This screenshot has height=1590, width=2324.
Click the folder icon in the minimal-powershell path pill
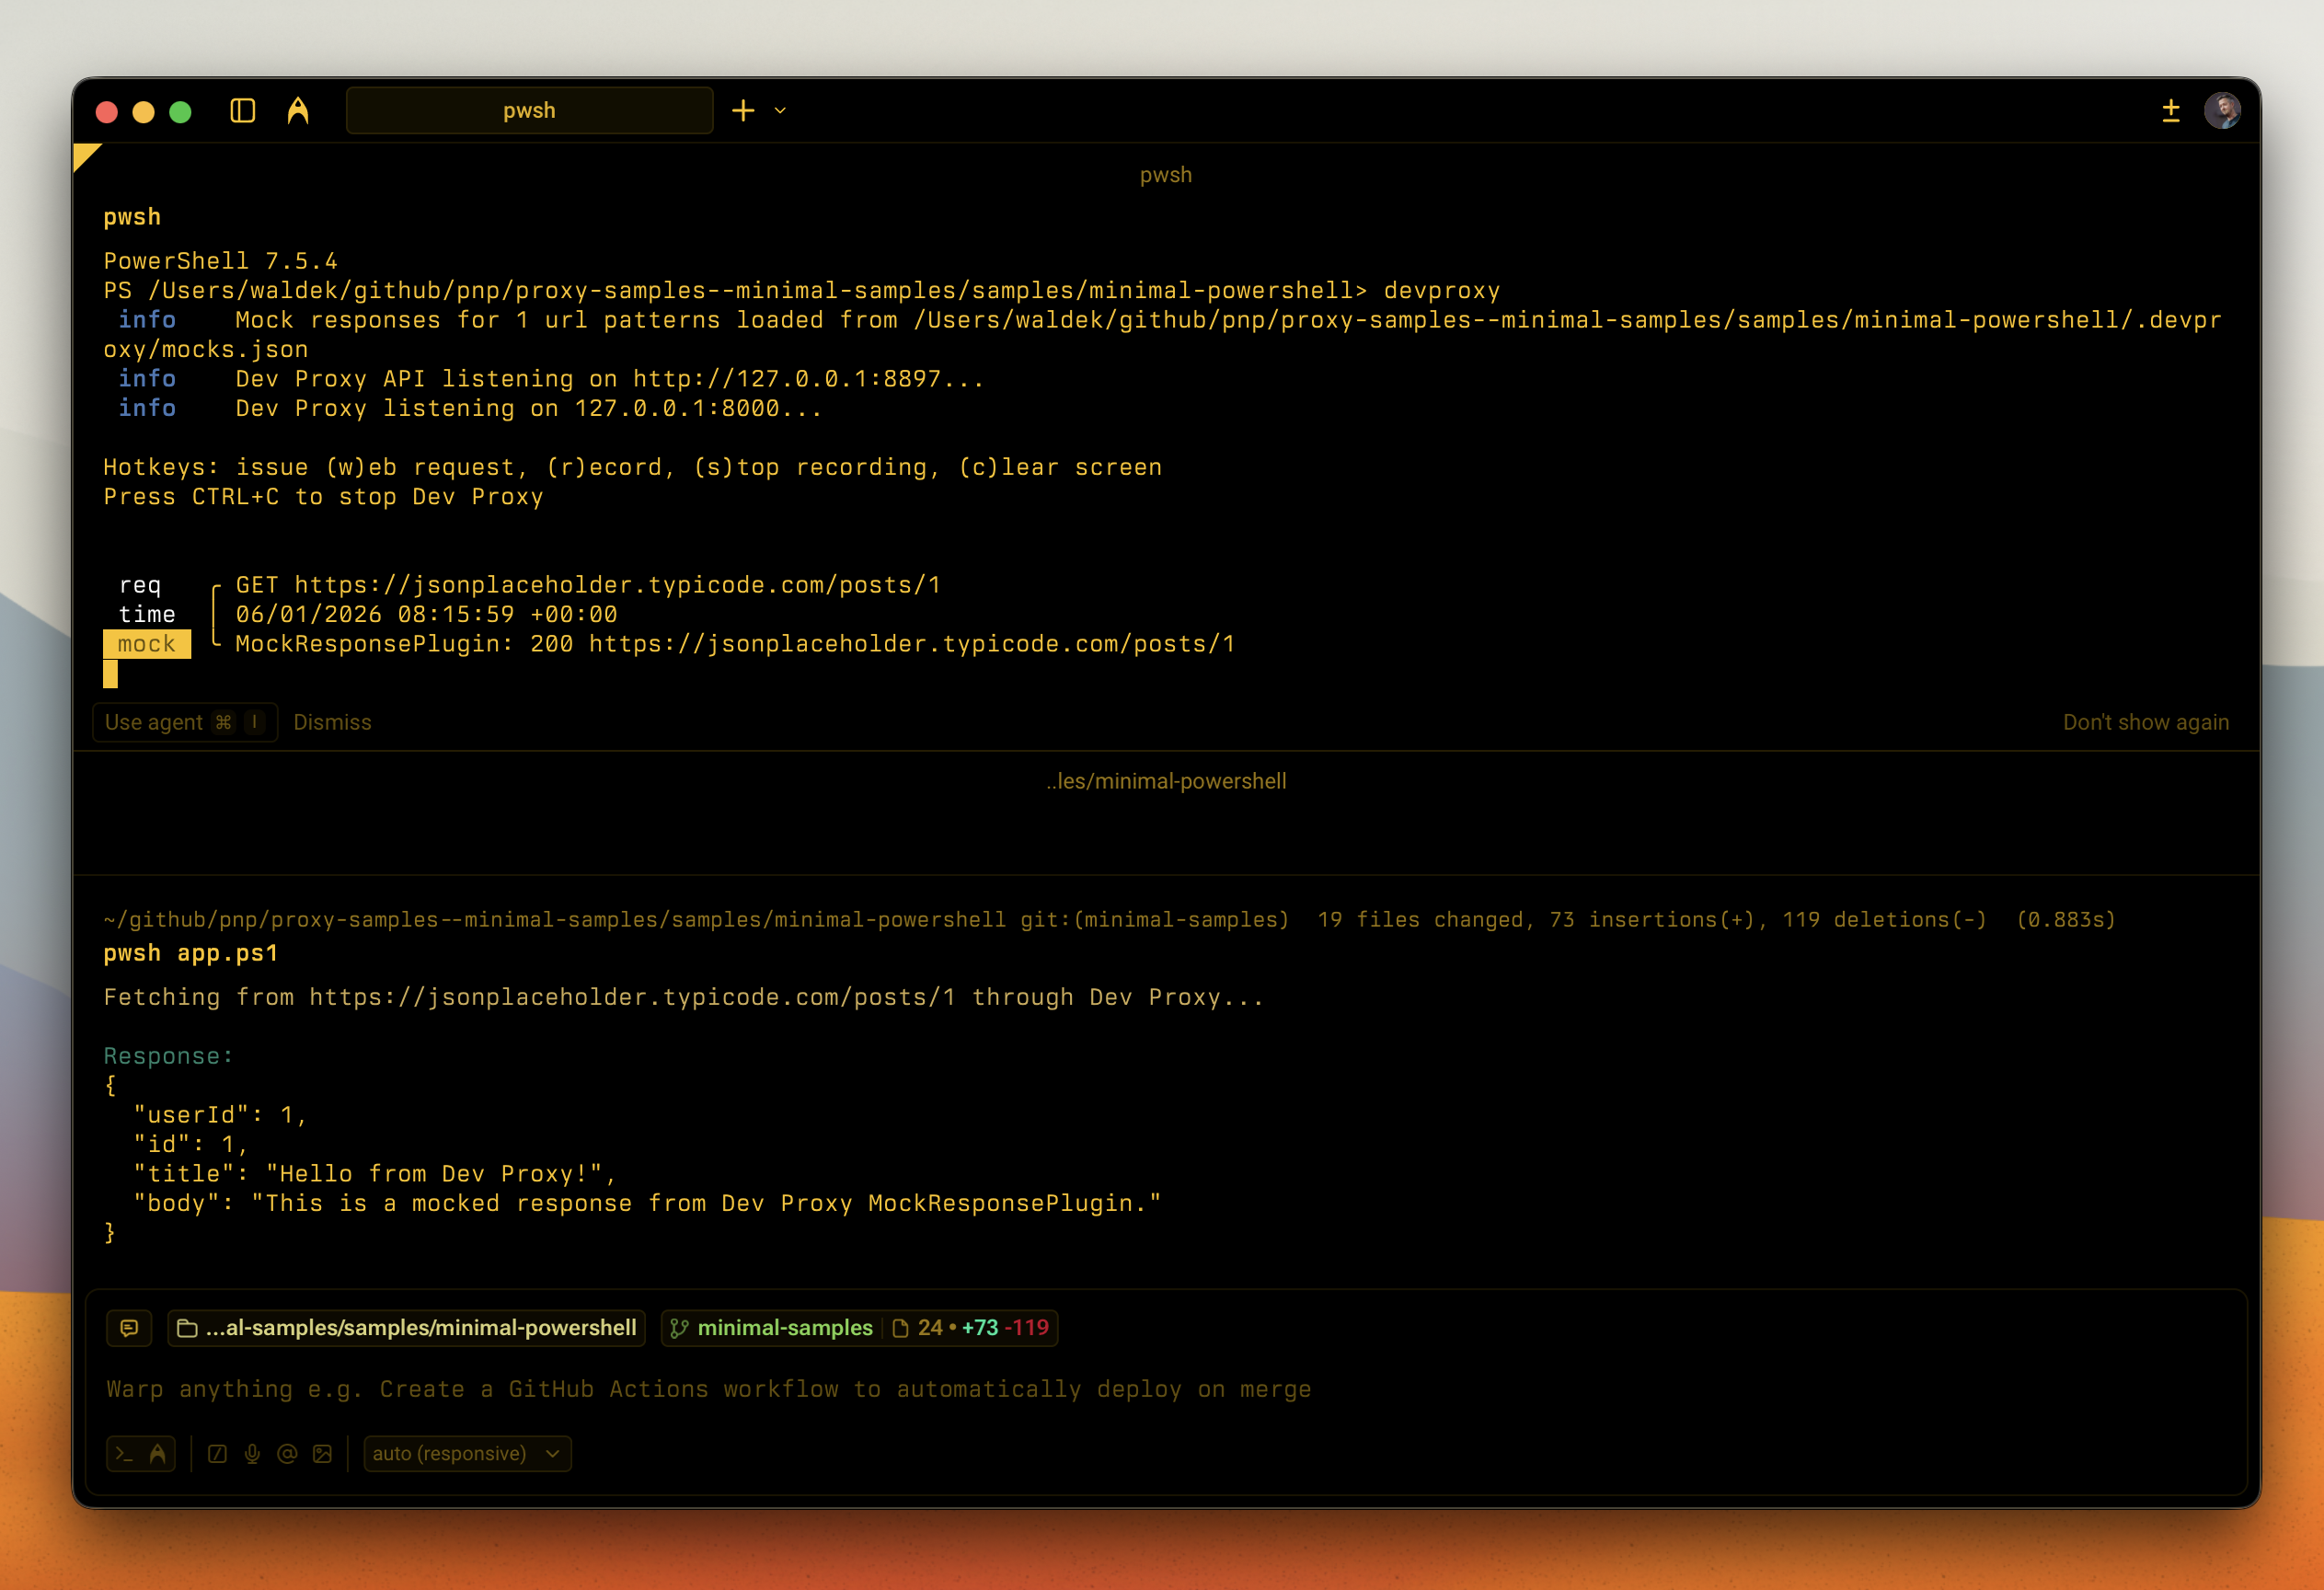[187, 1328]
